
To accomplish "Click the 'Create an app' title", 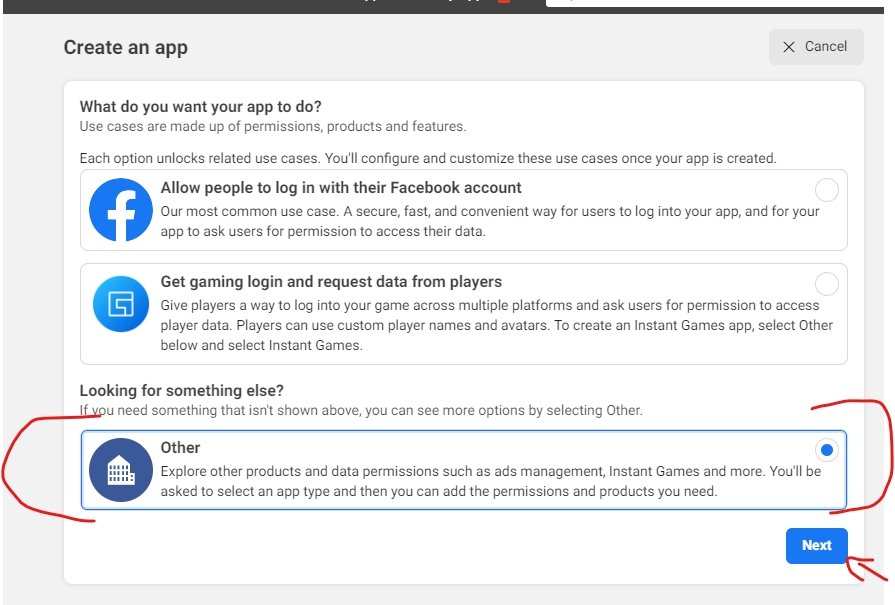I will 126,47.
